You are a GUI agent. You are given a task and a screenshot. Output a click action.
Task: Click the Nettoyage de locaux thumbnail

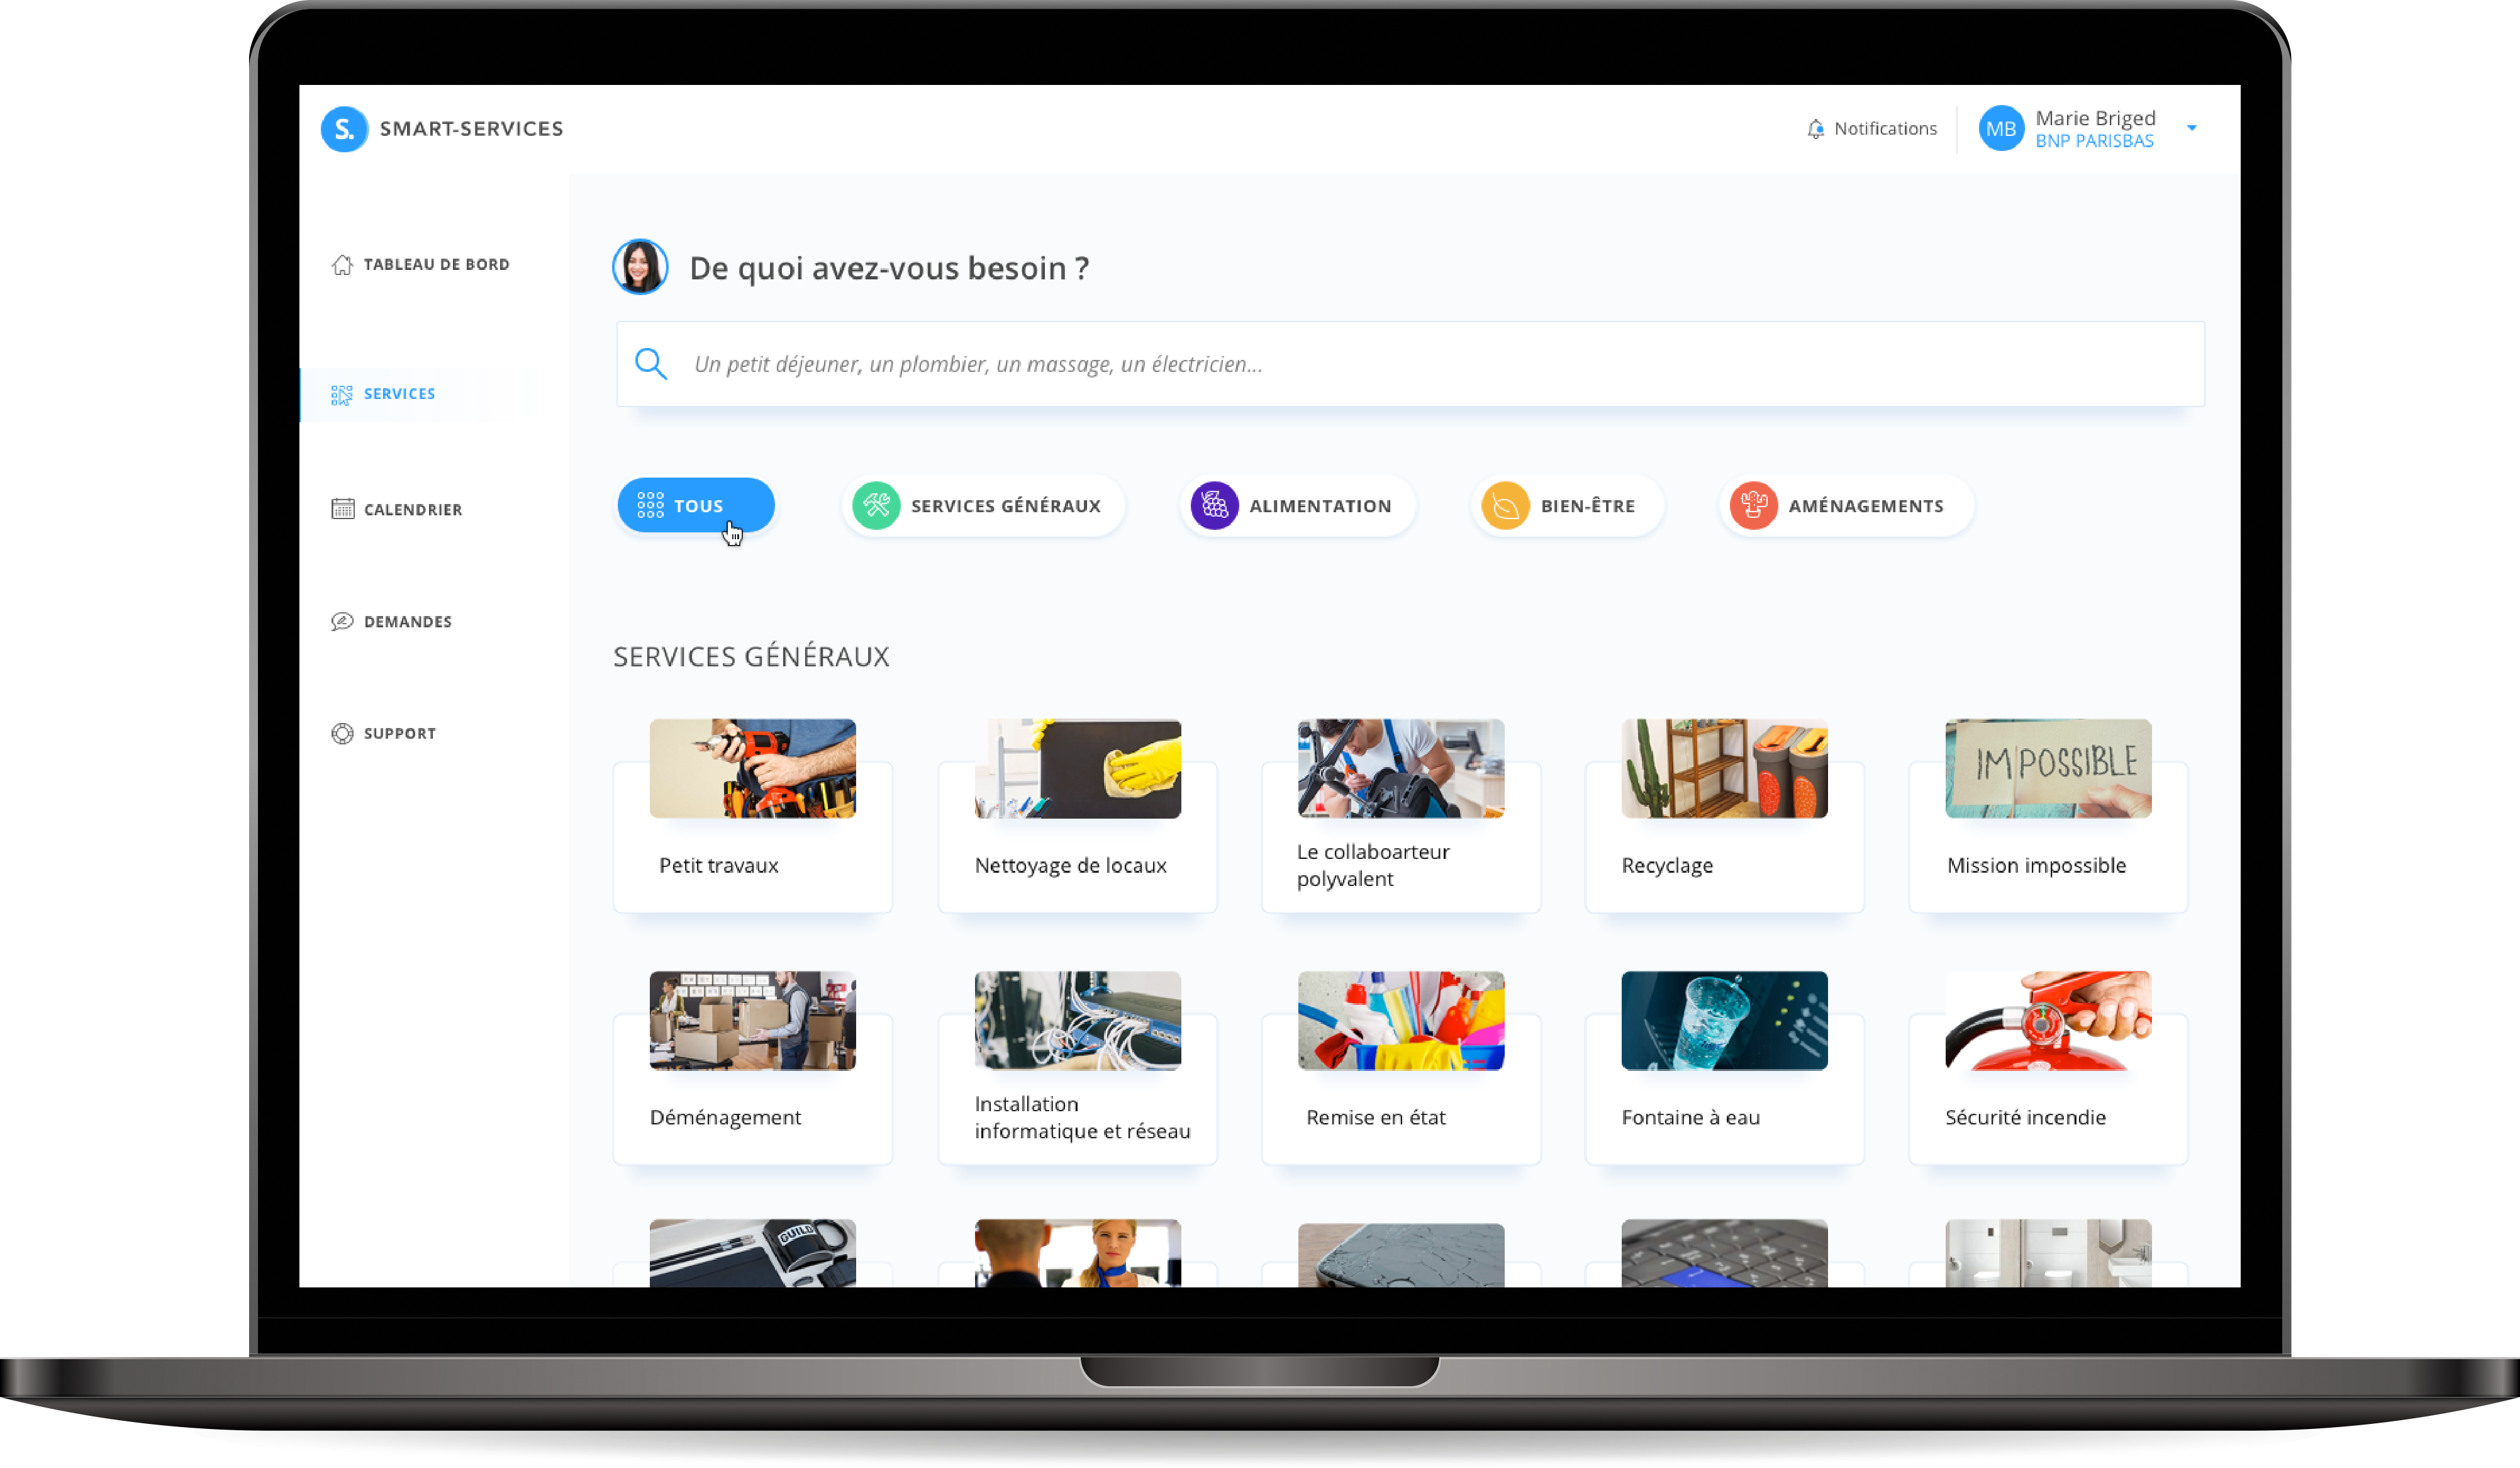[x=1079, y=765]
